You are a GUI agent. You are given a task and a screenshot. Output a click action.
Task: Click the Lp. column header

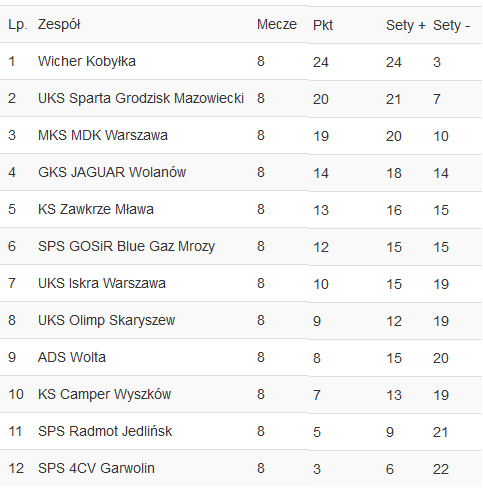coord(18,24)
